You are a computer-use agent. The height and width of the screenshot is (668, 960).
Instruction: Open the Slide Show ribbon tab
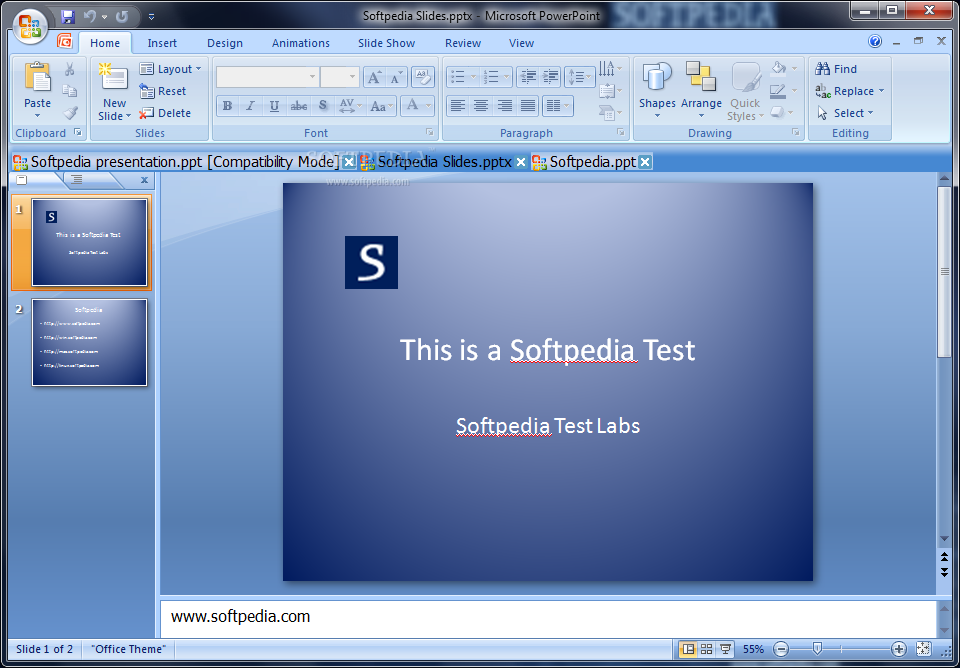[386, 43]
